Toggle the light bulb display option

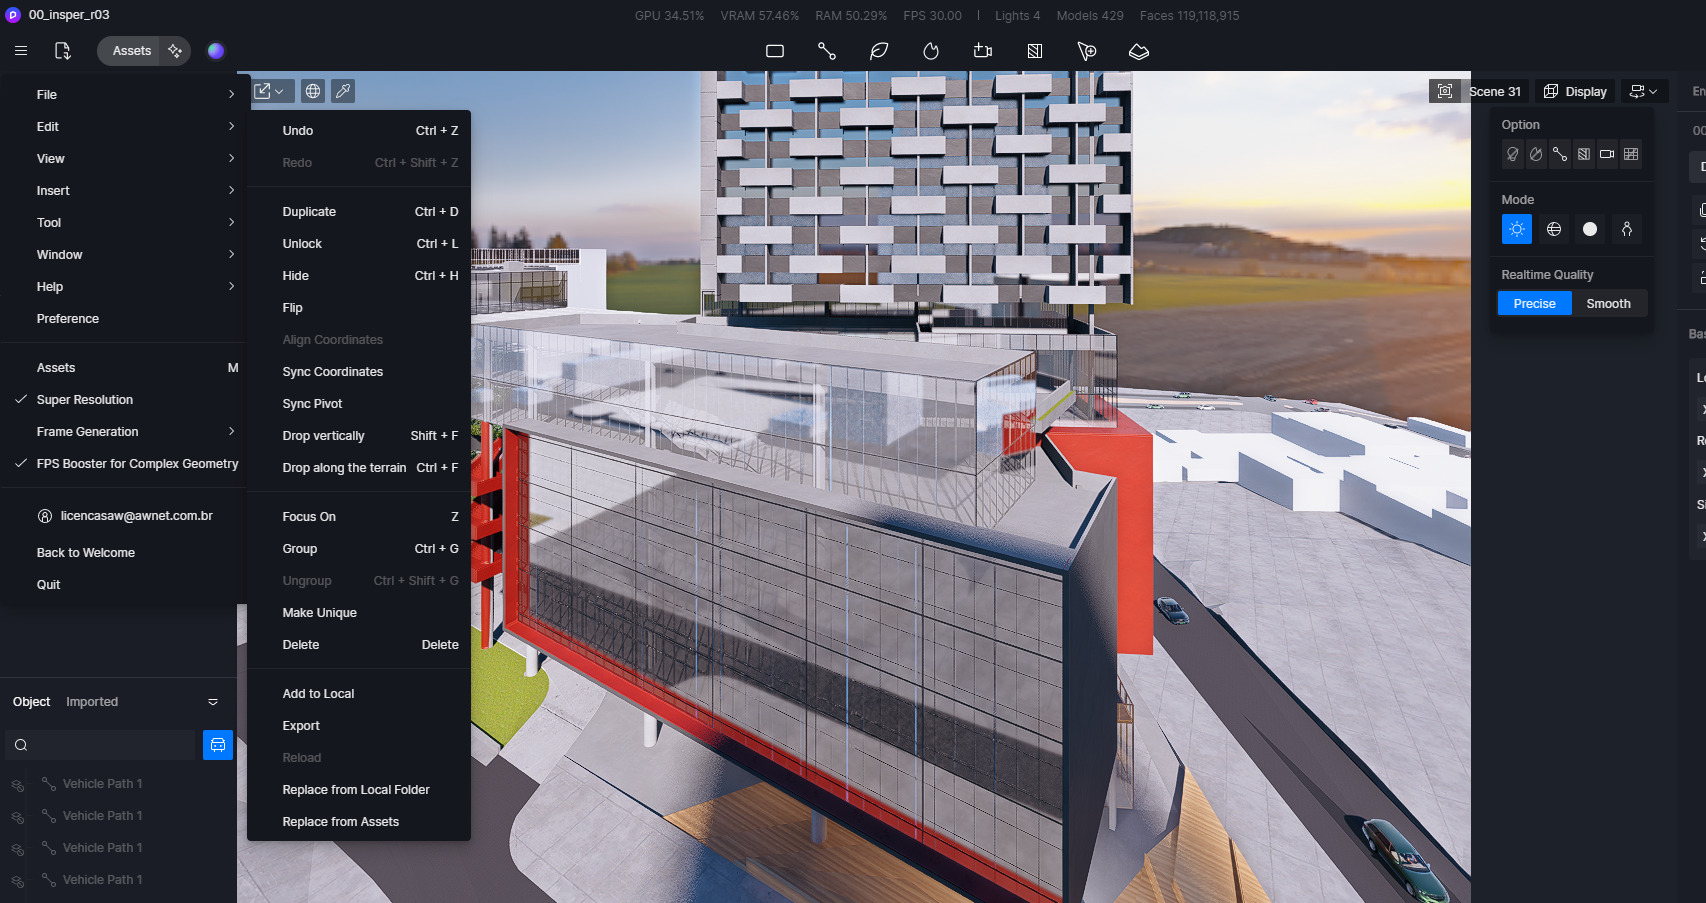tap(1513, 154)
